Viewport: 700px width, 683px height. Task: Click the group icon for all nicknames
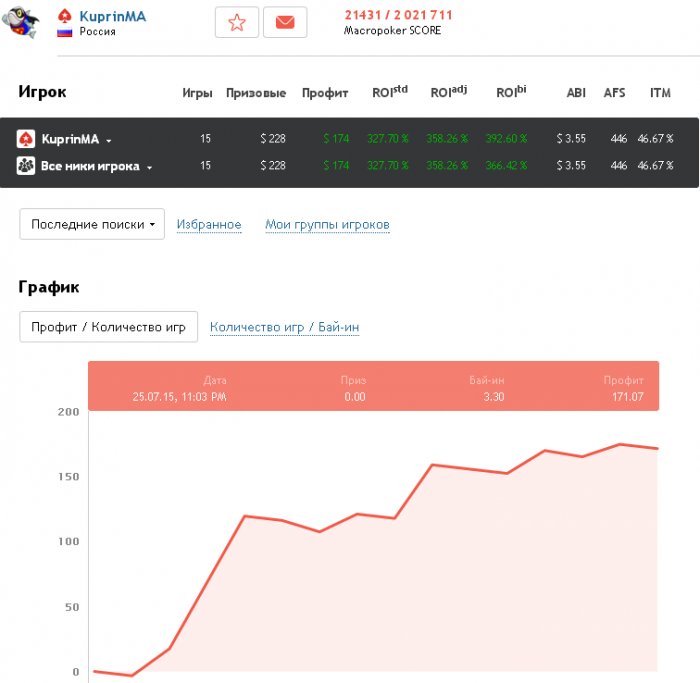pyautogui.click(x=26, y=166)
